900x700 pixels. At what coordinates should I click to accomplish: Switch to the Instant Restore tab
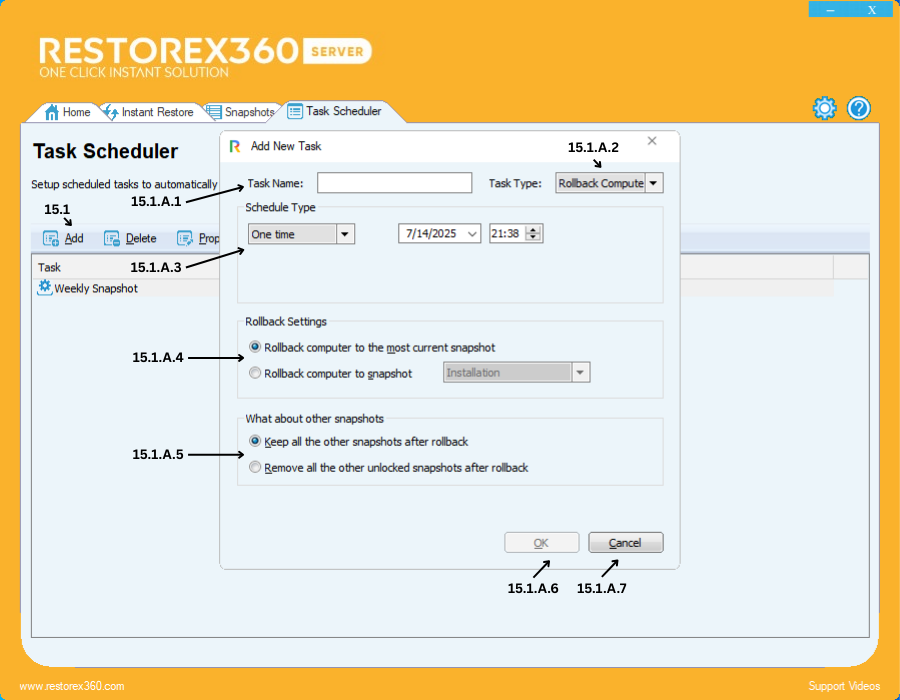click(149, 112)
